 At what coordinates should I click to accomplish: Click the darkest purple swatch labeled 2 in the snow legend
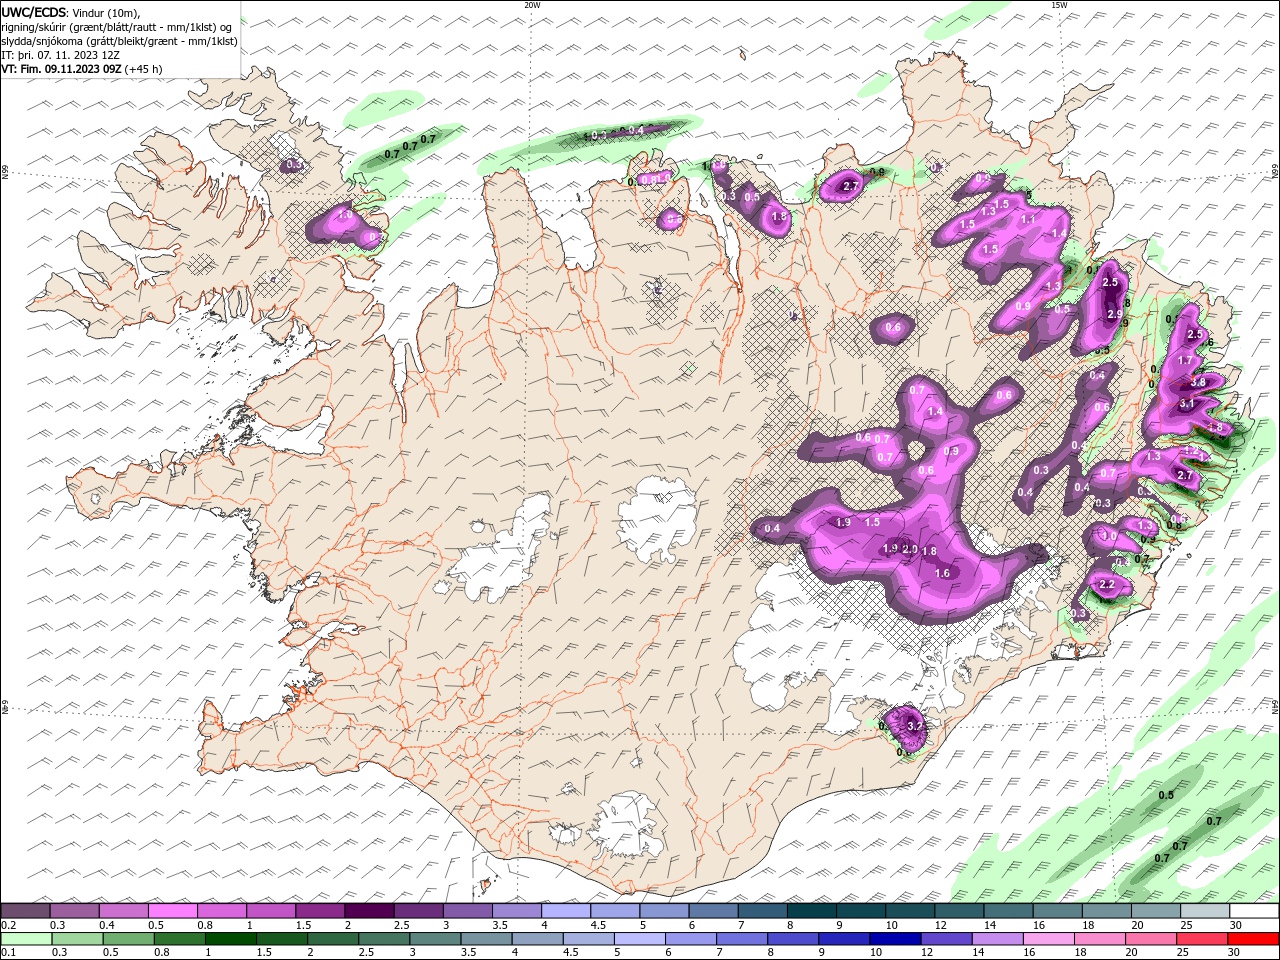[369, 911]
